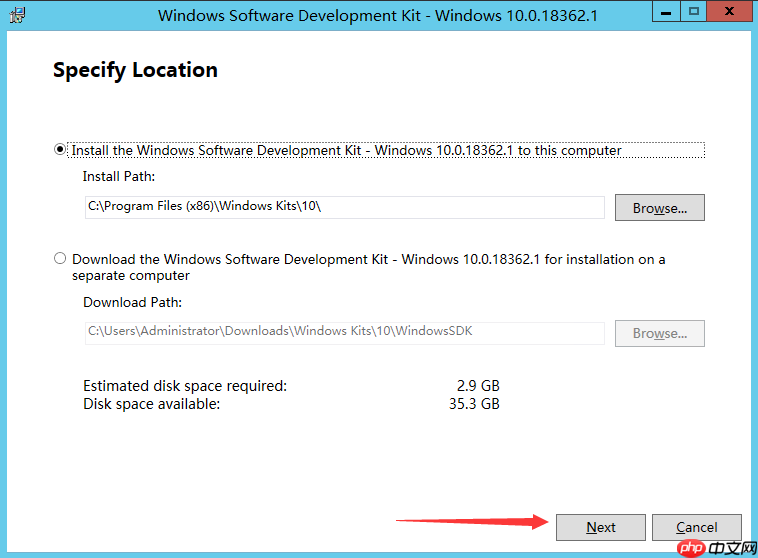Maximize the SDK installer window
Screen dimensions: 758x558
click(x=694, y=12)
